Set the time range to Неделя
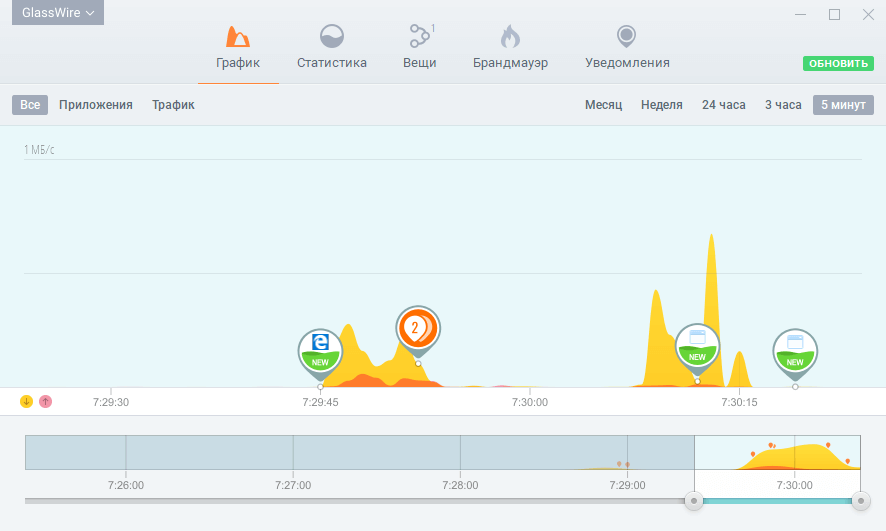This screenshot has width=886, height=531. [x=662, y=105]
